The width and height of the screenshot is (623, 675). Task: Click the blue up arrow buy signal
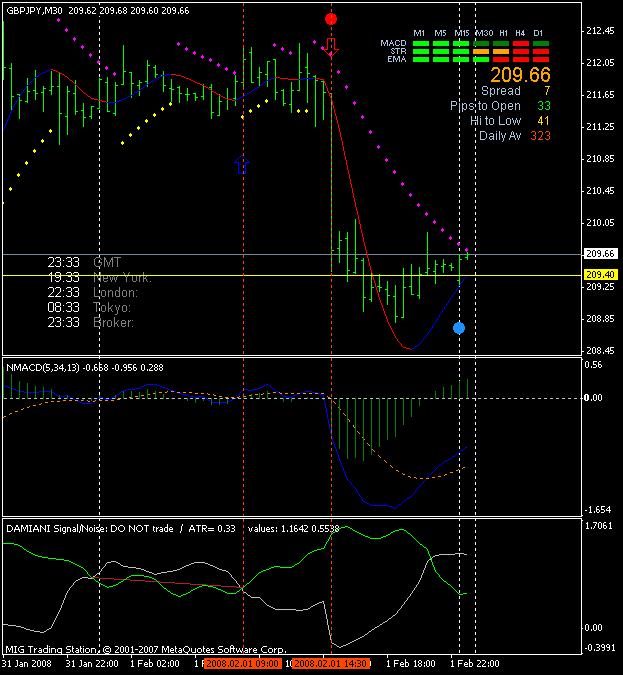point(242,164)
